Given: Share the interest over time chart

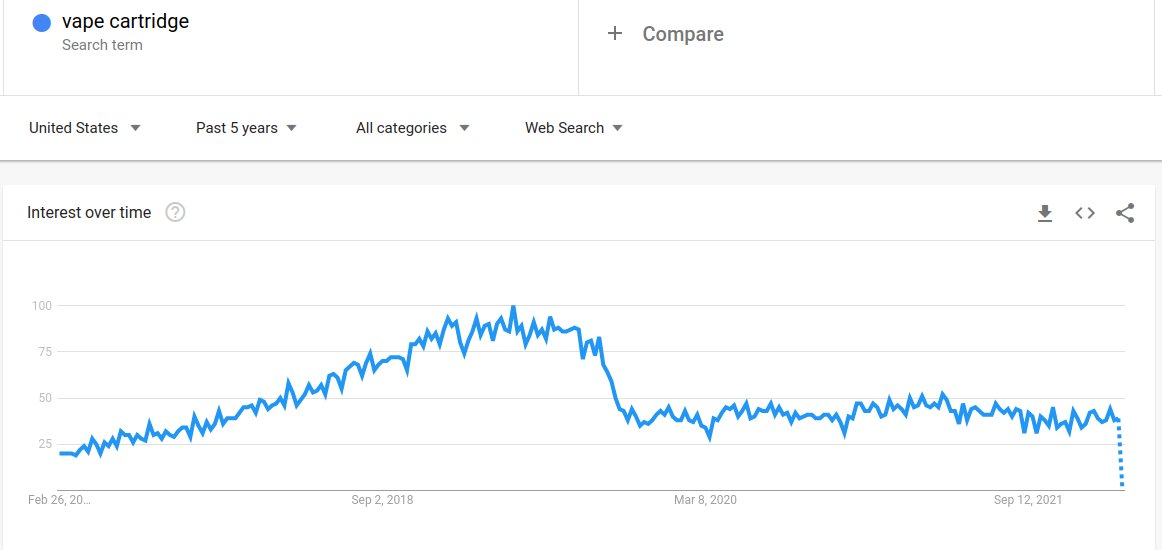Looking at the screenshot, I should click(x=1125, y=213).
